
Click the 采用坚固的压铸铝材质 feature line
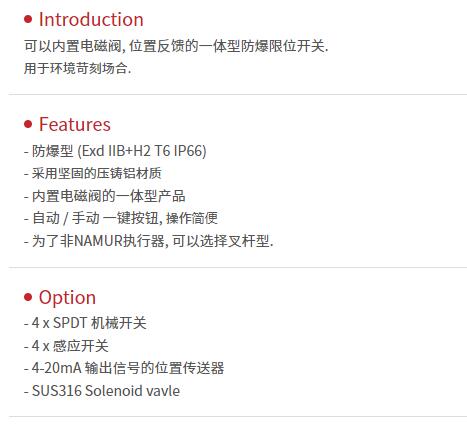pyautogui.click(x=93, y=173)
